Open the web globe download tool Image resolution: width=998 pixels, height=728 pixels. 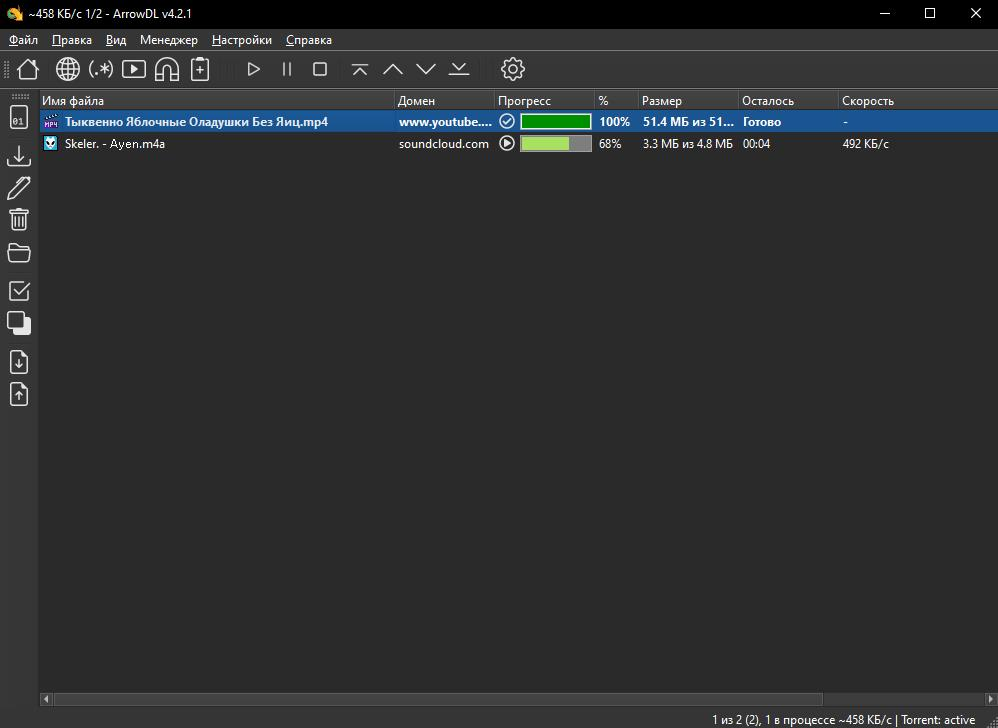click(x=67, y=69)
